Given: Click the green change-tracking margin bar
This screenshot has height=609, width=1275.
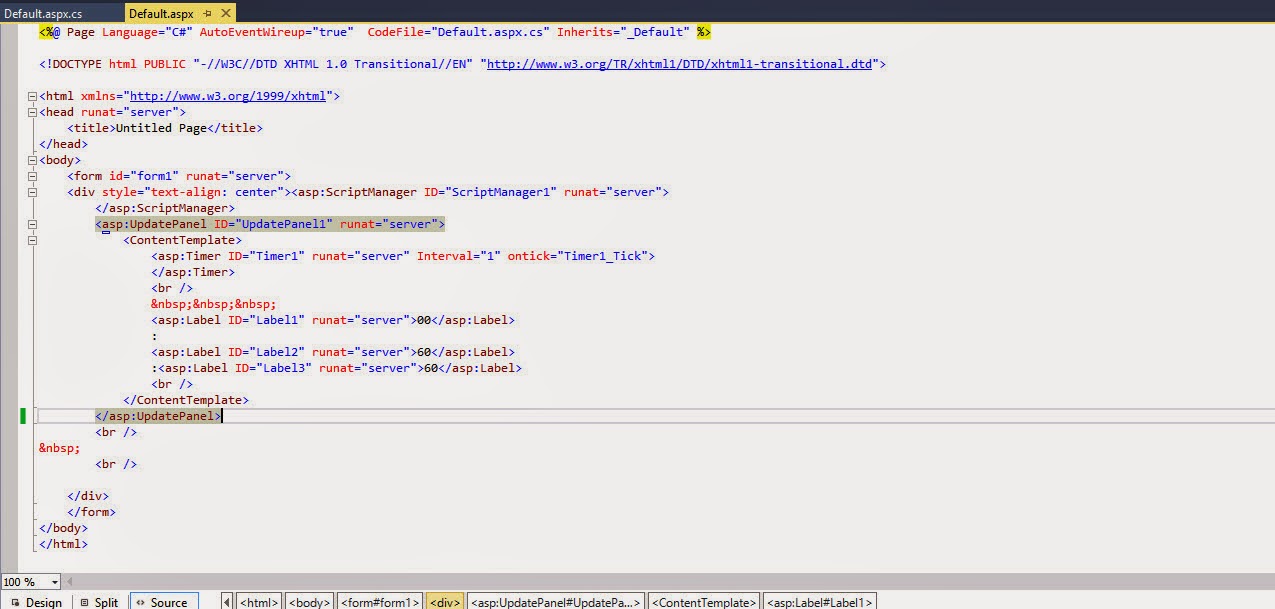Looking at the screenshot, I should pyautogui.click(x=21, y=416).
